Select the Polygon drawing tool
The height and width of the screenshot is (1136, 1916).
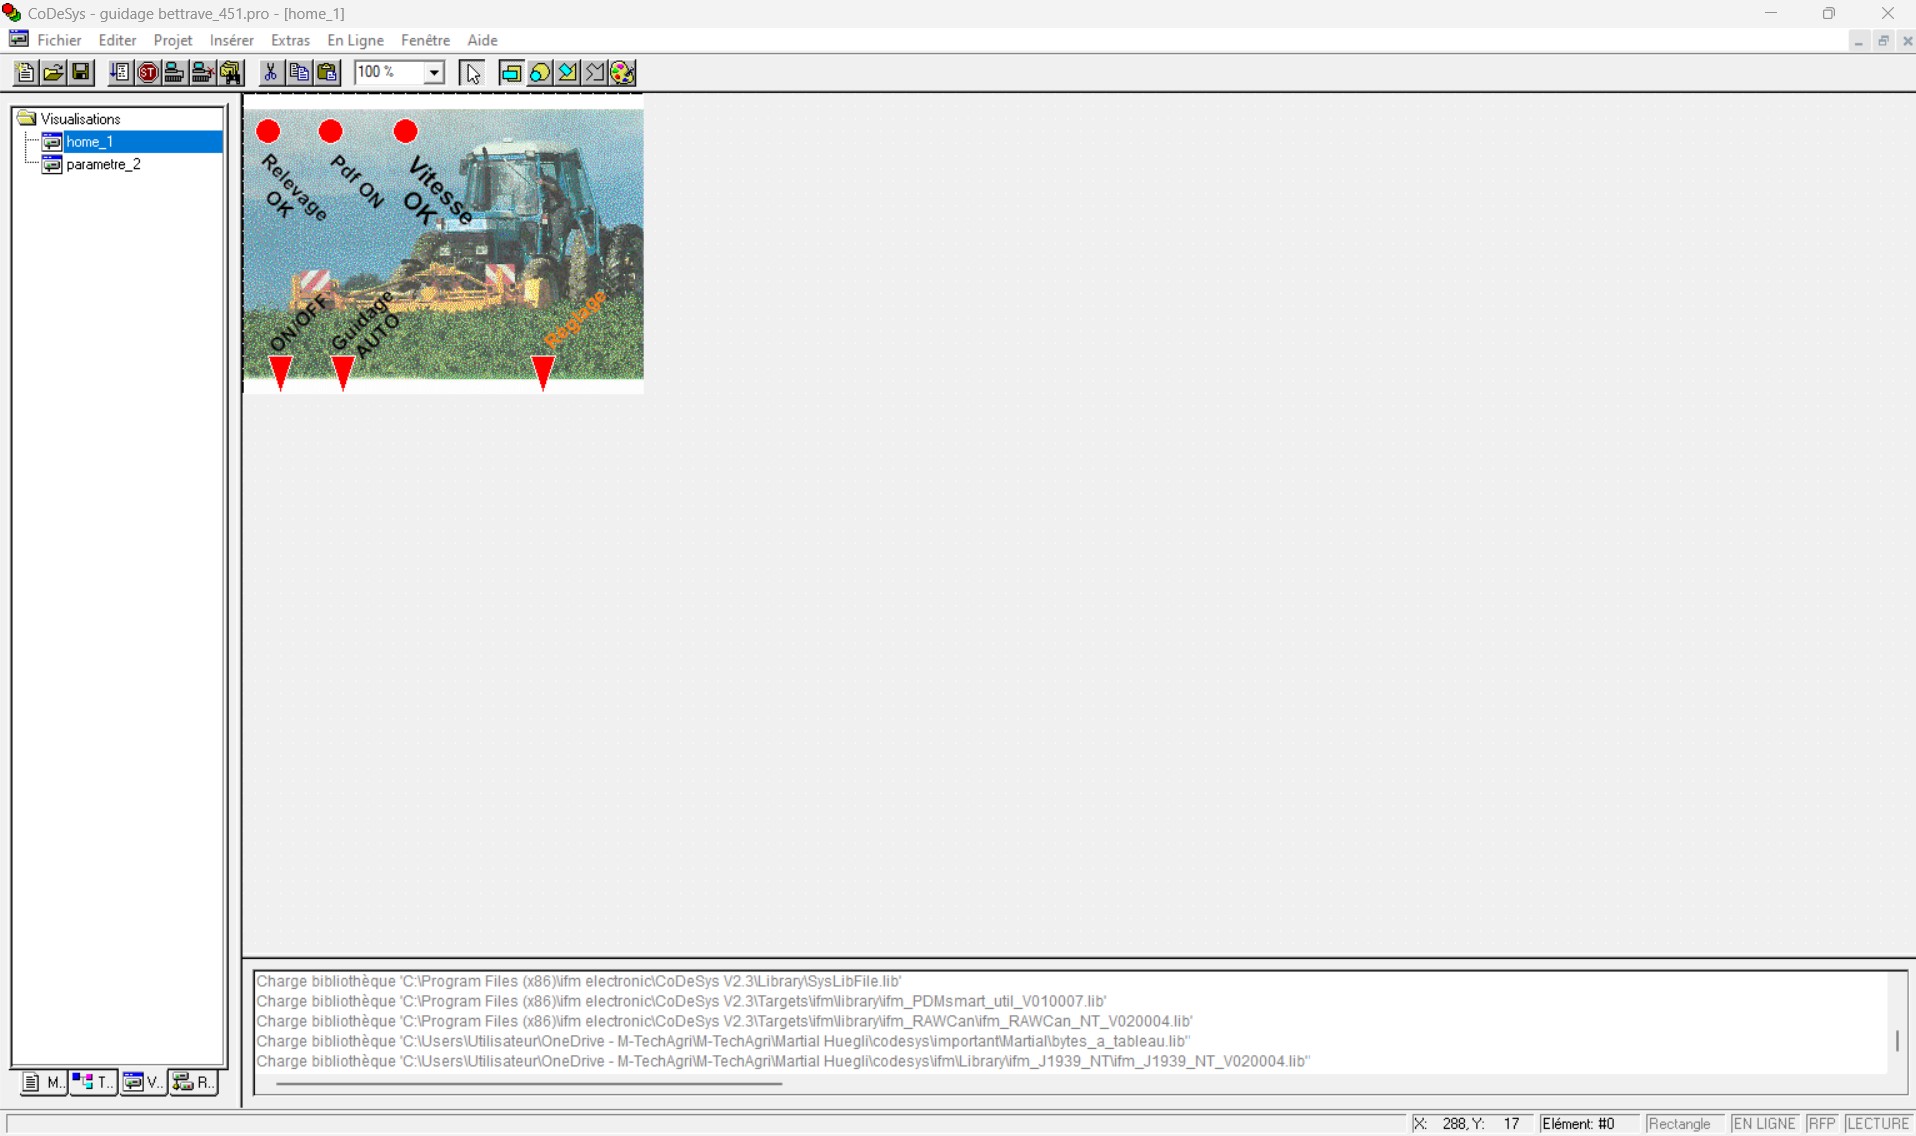click(x=566, y=72)
